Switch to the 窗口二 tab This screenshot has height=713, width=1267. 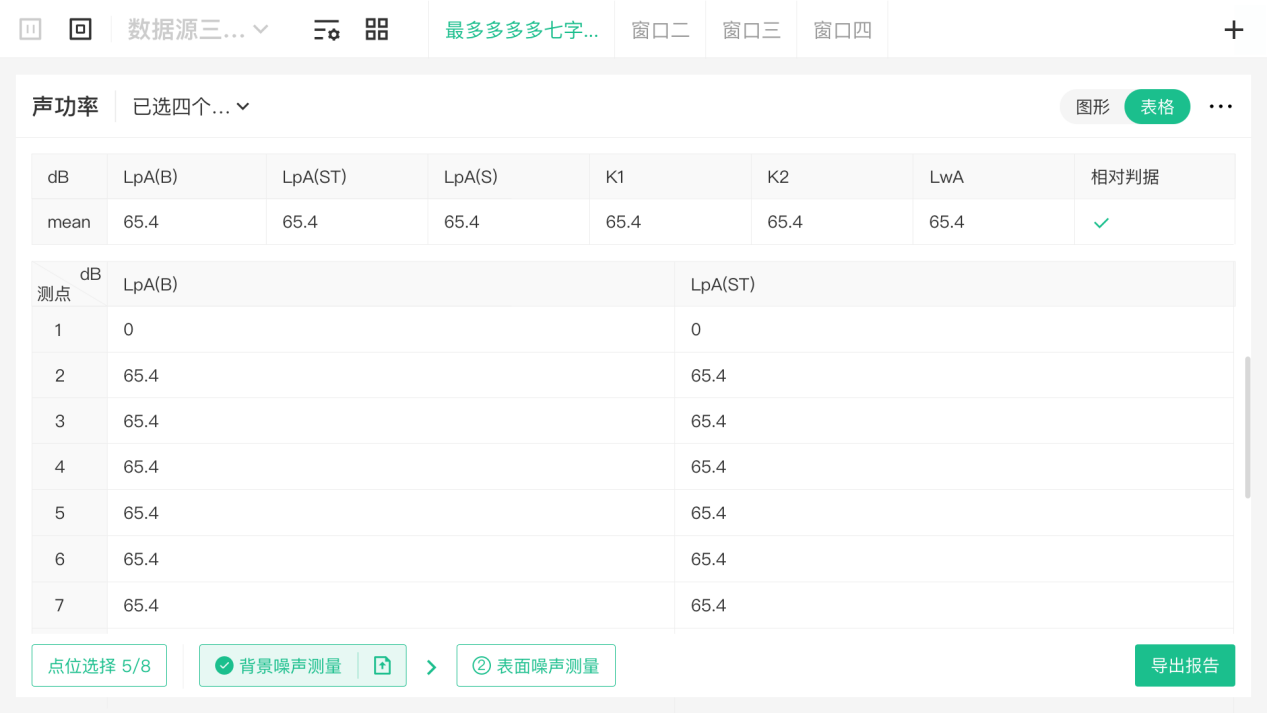click(x=660, y=30)
